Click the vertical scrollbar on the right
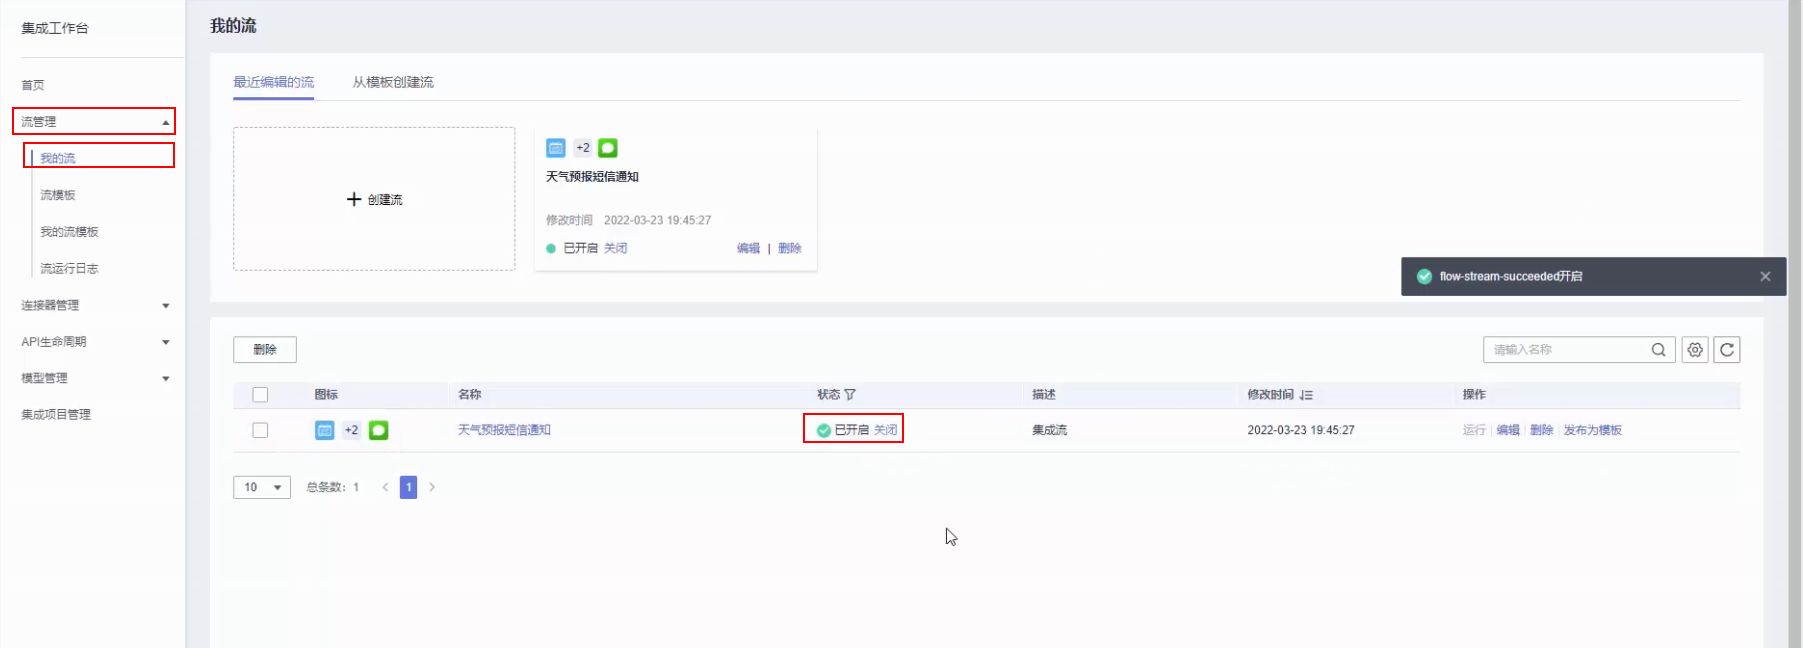Screen dimensions: 1803x648 coord(1795,324)
